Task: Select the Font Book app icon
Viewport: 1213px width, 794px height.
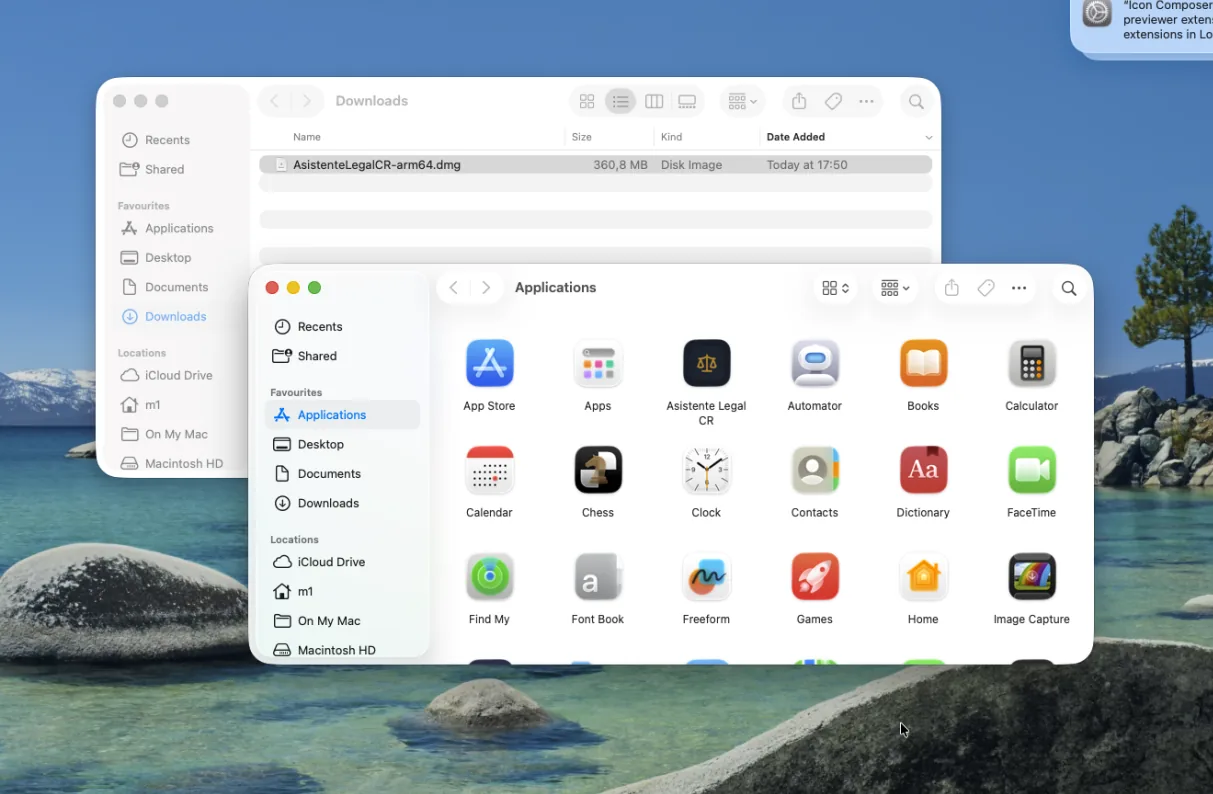Action: (598, 577)
